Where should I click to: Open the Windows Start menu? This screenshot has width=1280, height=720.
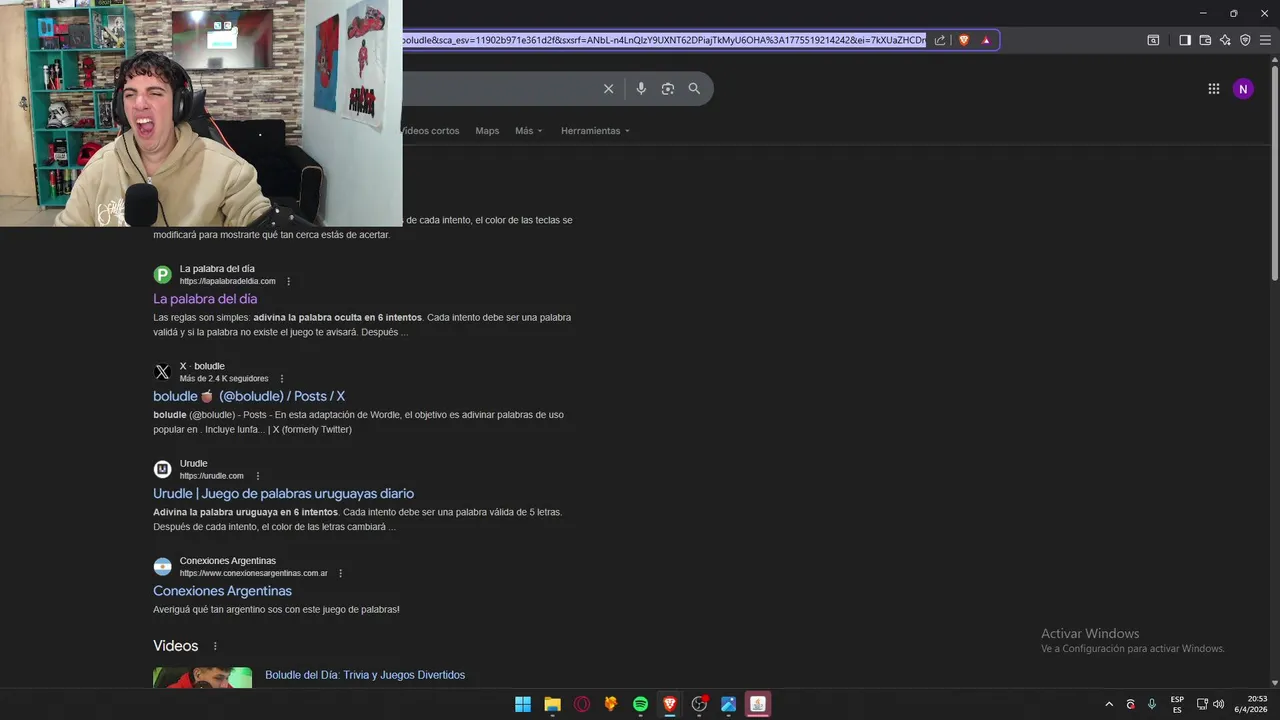click(523, 704)
